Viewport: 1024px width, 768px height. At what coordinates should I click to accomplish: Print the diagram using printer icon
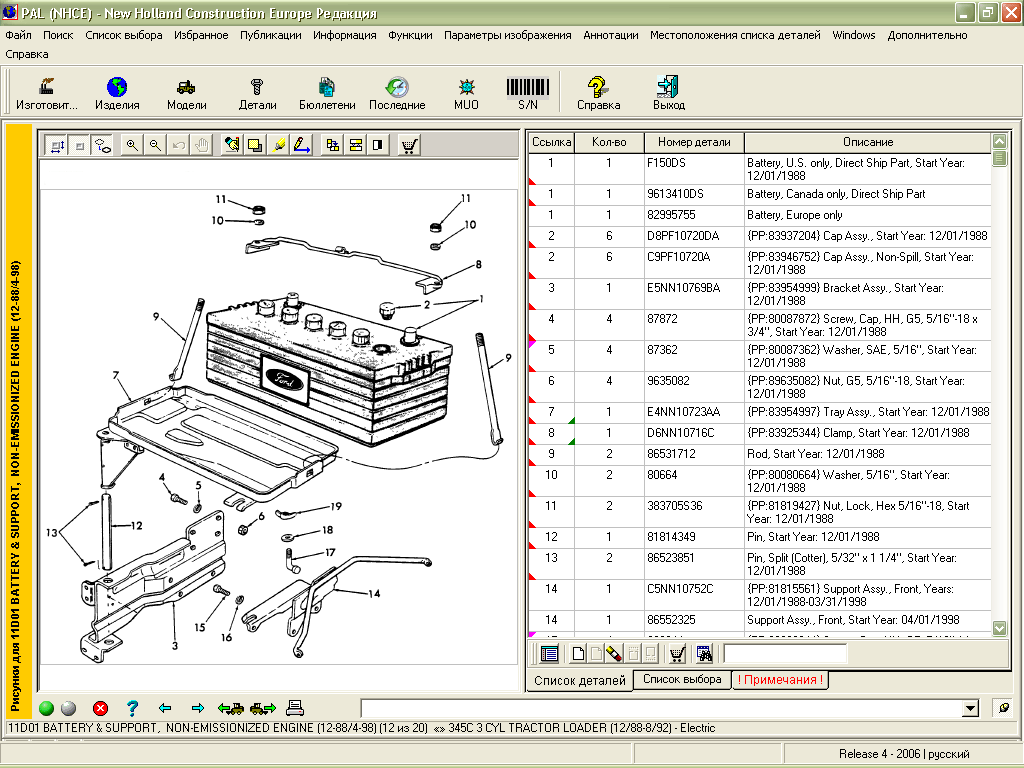click(x=295, y=708)
